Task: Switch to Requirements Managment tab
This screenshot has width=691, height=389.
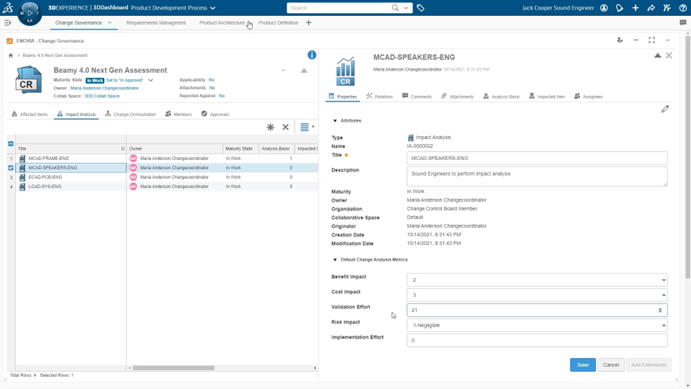Action: click(156, 22)
